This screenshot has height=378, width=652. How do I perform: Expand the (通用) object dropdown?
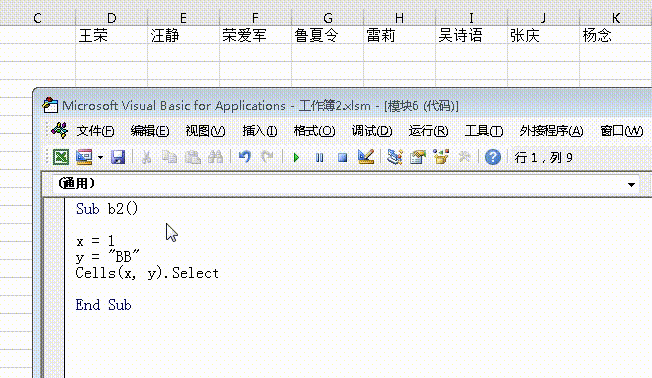pyautogui.click(x=631, y=184)
